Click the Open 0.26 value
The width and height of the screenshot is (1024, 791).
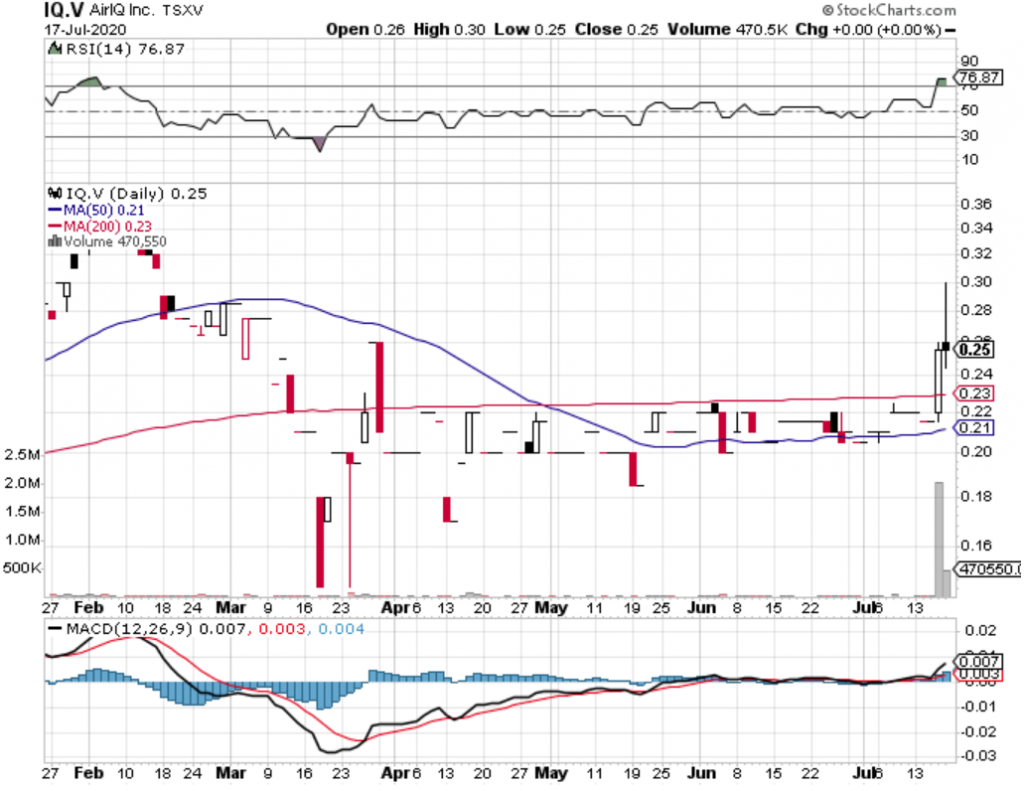[x=365, y=30]
